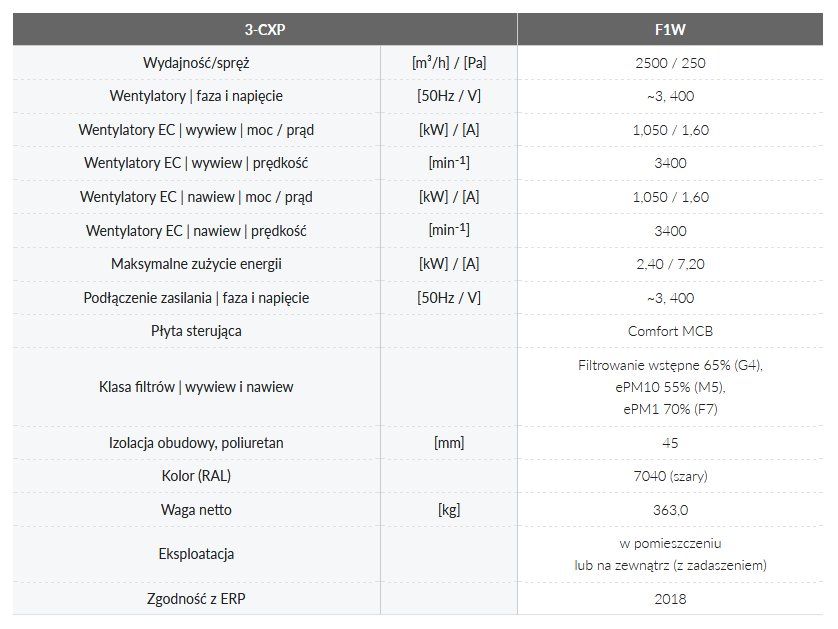Click the [m³/h] / [Pa] unit cell
The image size is (838, 629).
pyautogui.click(x=449, y=63)
